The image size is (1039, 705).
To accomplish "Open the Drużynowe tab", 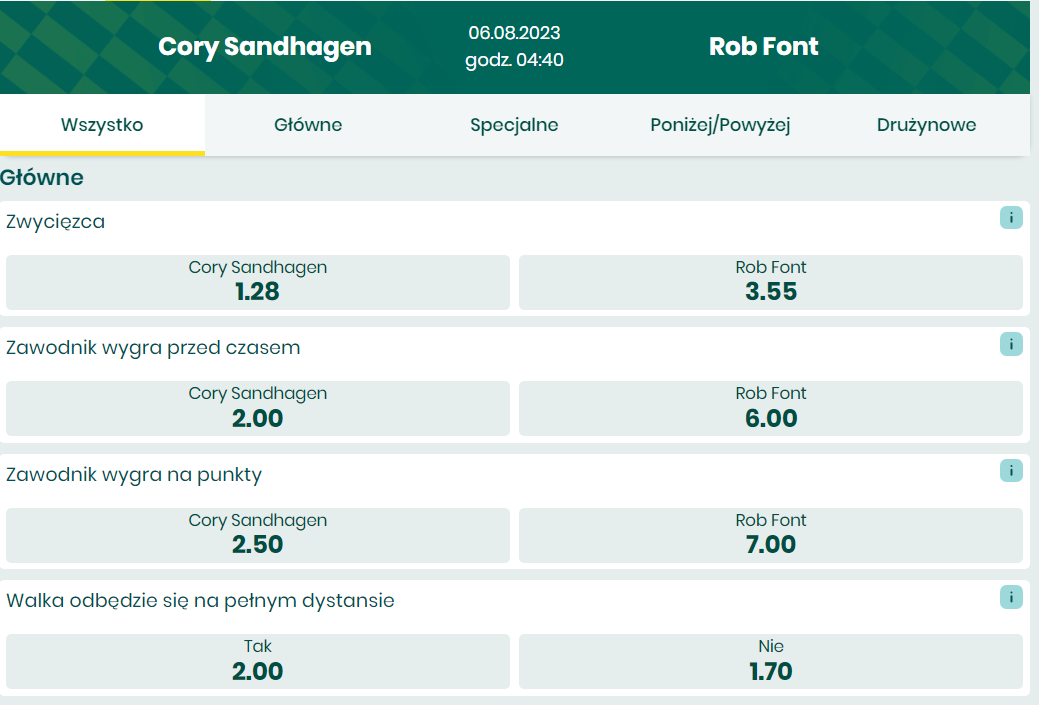I will [x=926, y=125].
